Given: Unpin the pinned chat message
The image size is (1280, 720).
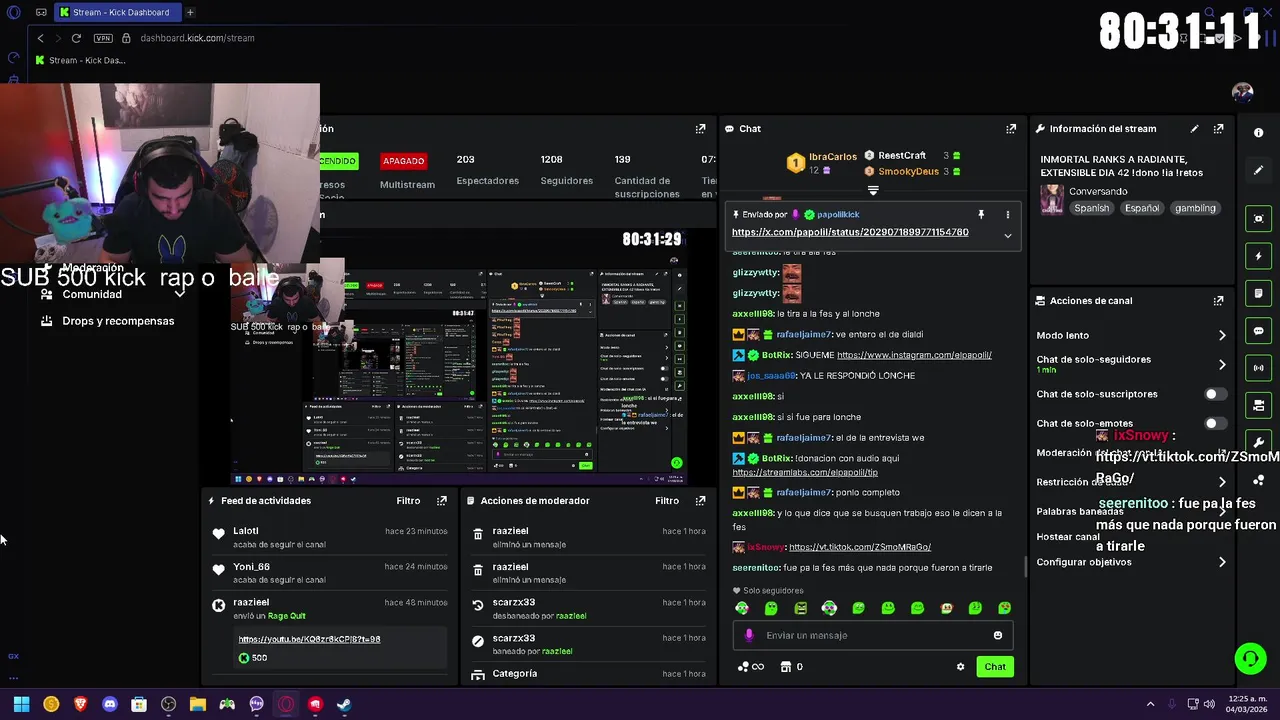Looking at the screenshot, I should 981,215.
